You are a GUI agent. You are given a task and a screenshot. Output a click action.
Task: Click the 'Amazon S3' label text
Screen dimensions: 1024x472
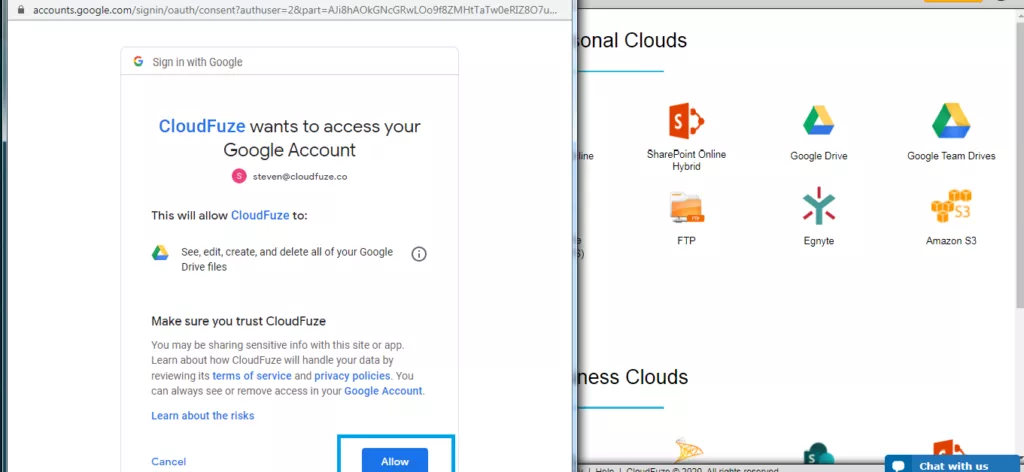[951, 241]
